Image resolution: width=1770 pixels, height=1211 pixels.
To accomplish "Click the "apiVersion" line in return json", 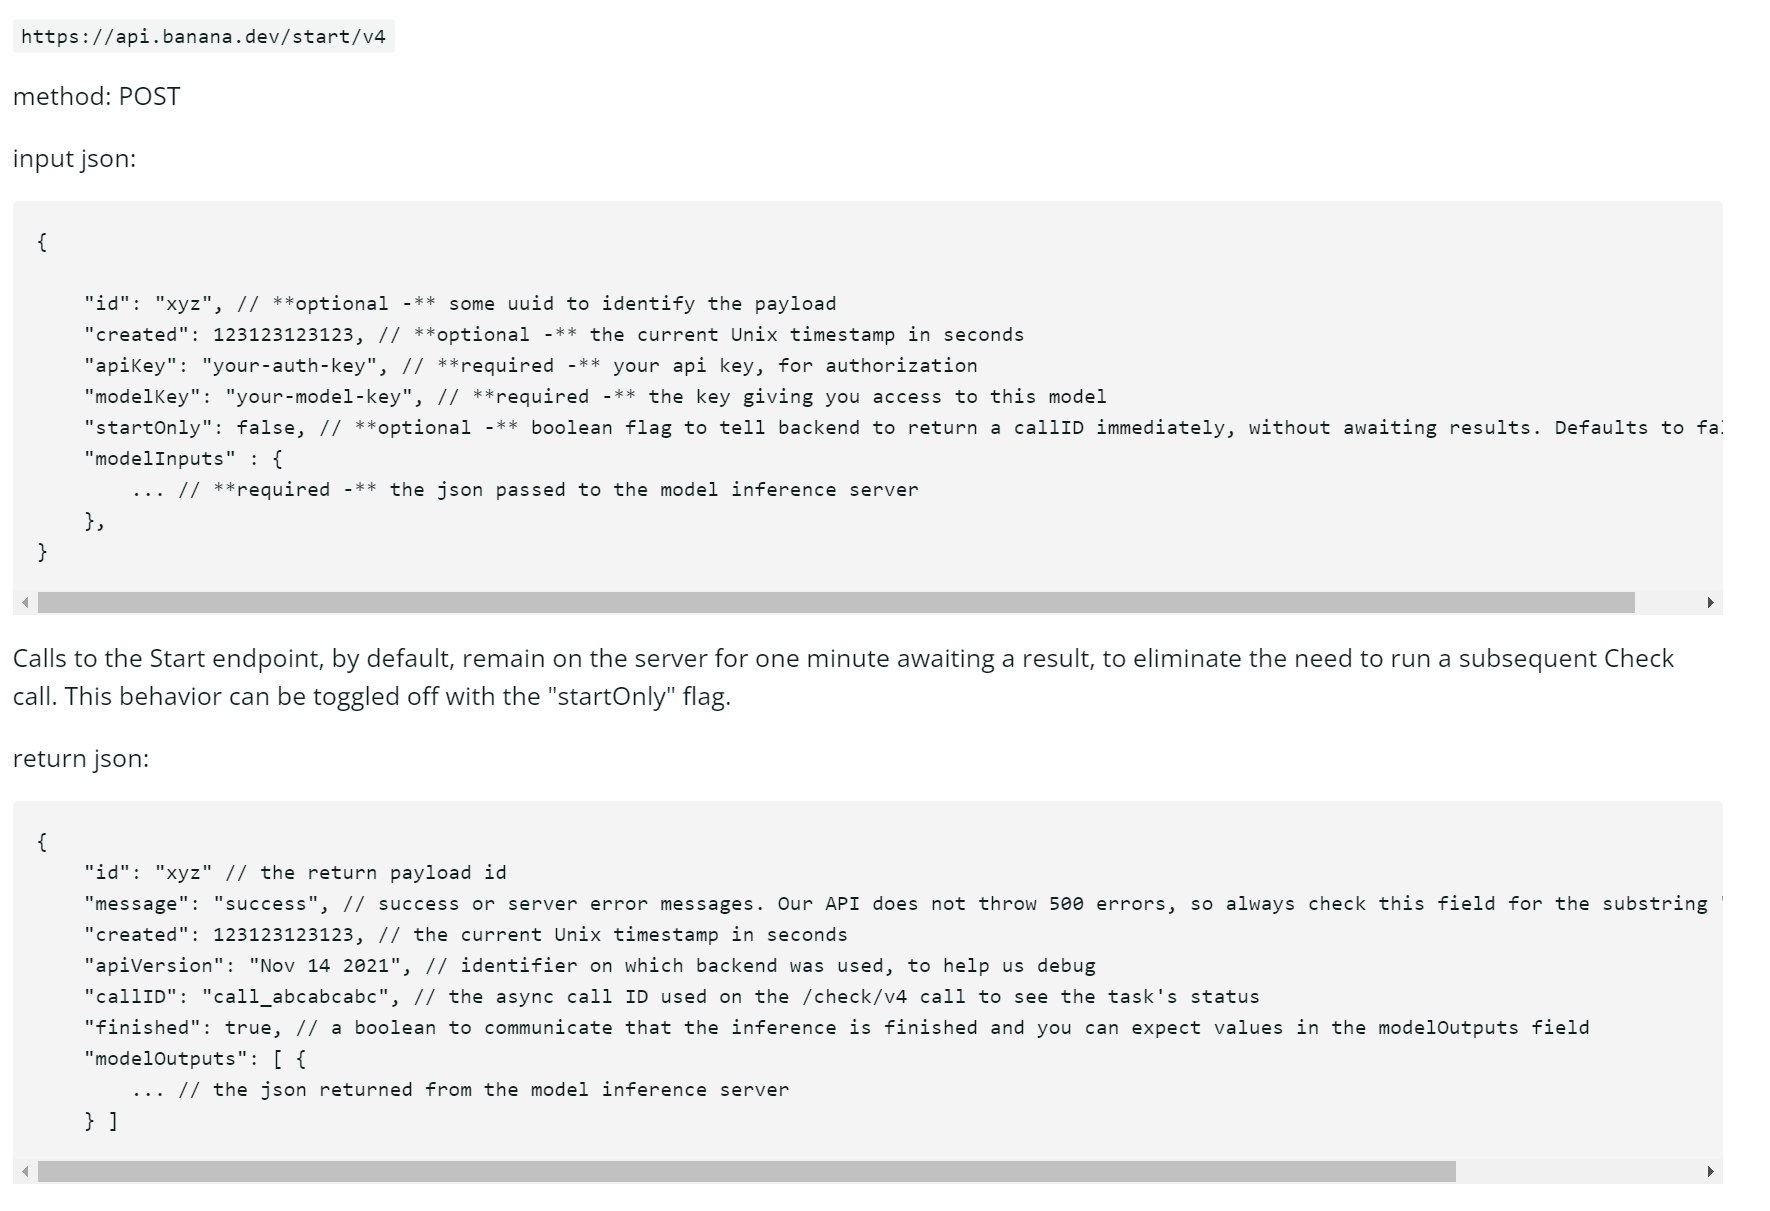I will click(590, 965).
